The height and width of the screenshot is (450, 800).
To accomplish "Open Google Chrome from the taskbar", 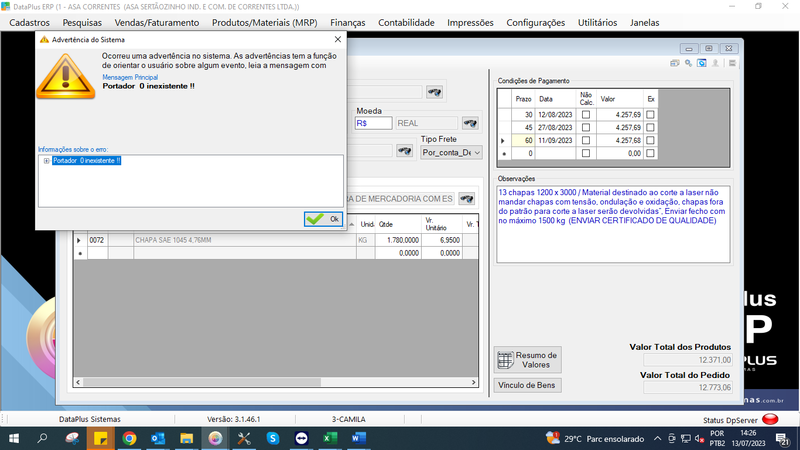I will click(x=130, y=438).
